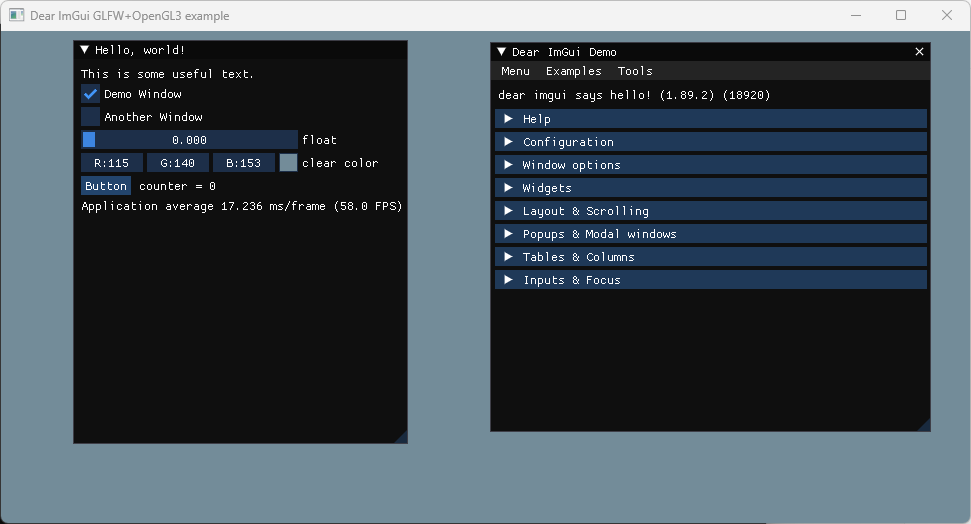
Task: Collapse the Dear ImGui Demo window triangle
Action: pos(502,52)
